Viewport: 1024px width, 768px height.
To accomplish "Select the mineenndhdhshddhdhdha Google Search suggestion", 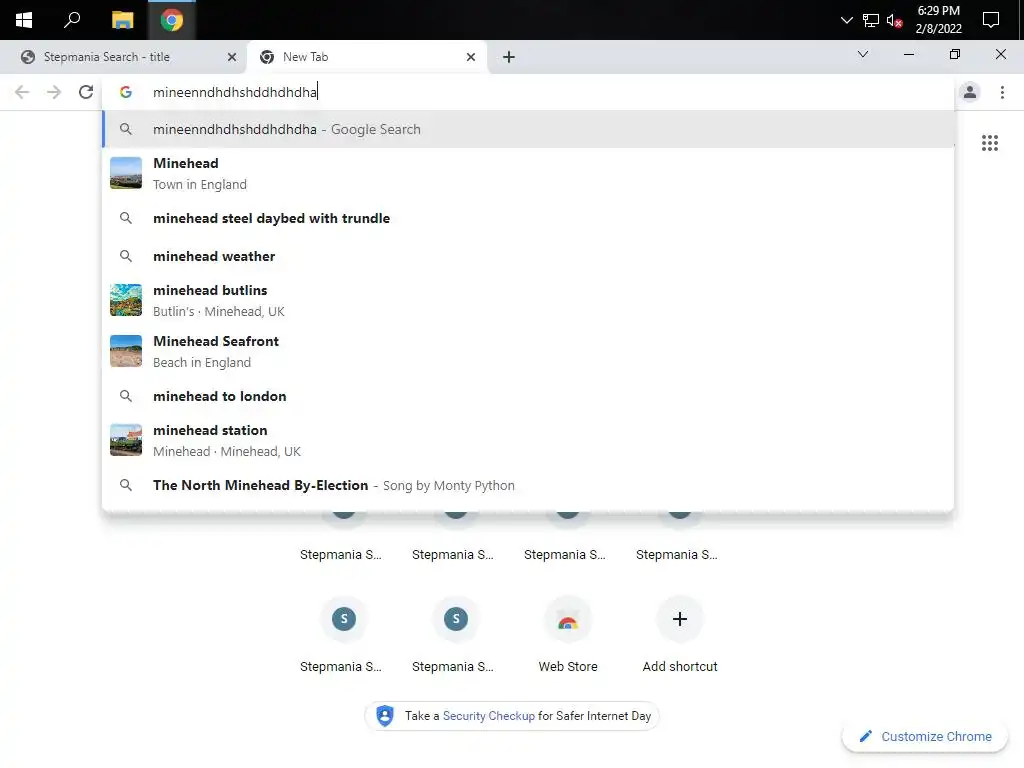I will [x=528, y=129].
